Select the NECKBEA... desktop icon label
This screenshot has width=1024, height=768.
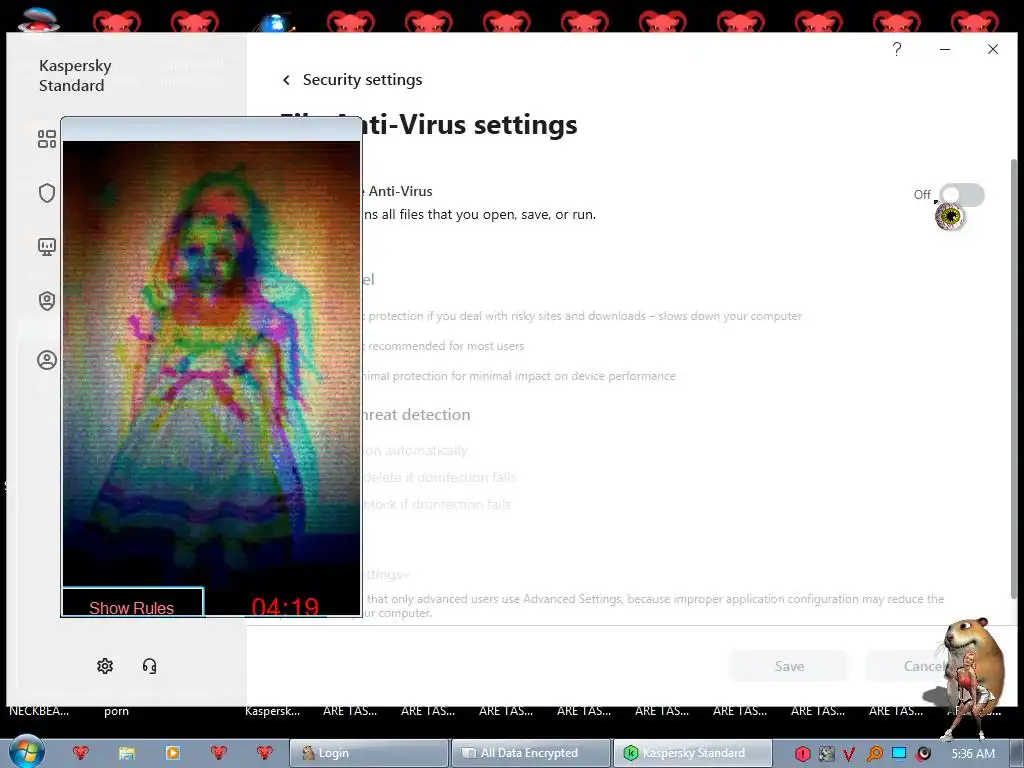point(39,711)
